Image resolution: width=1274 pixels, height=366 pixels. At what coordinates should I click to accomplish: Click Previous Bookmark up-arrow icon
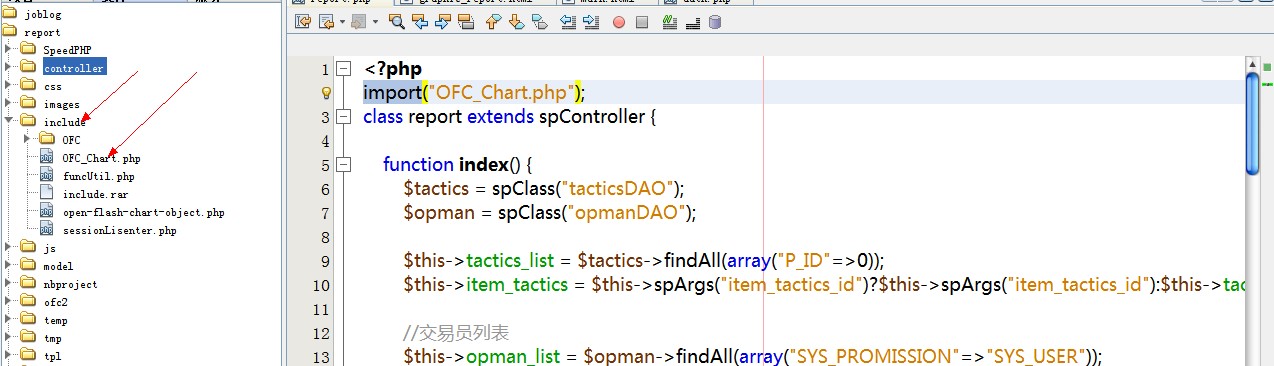[493, 22]
